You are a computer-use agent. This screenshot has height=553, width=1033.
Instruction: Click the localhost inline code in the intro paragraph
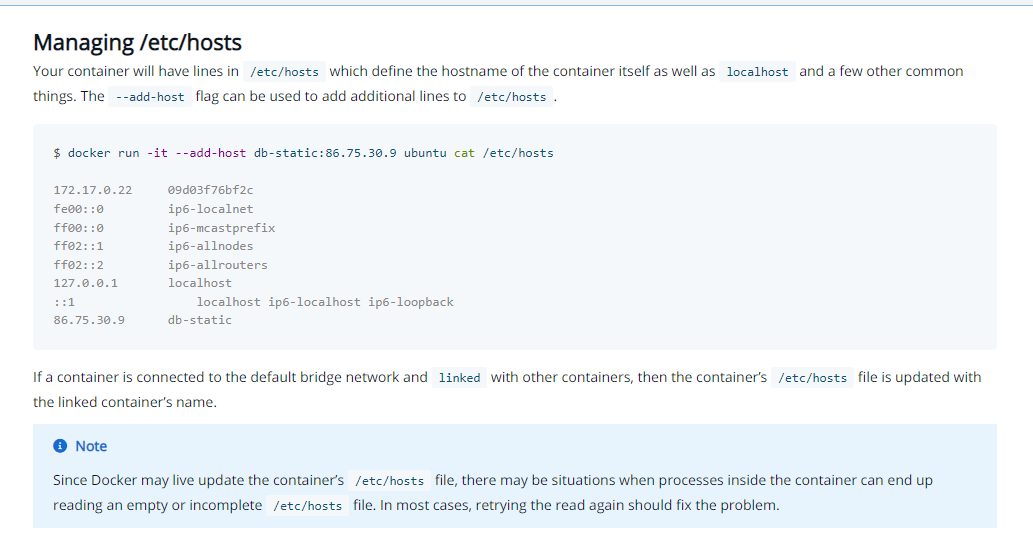point(757,72)
